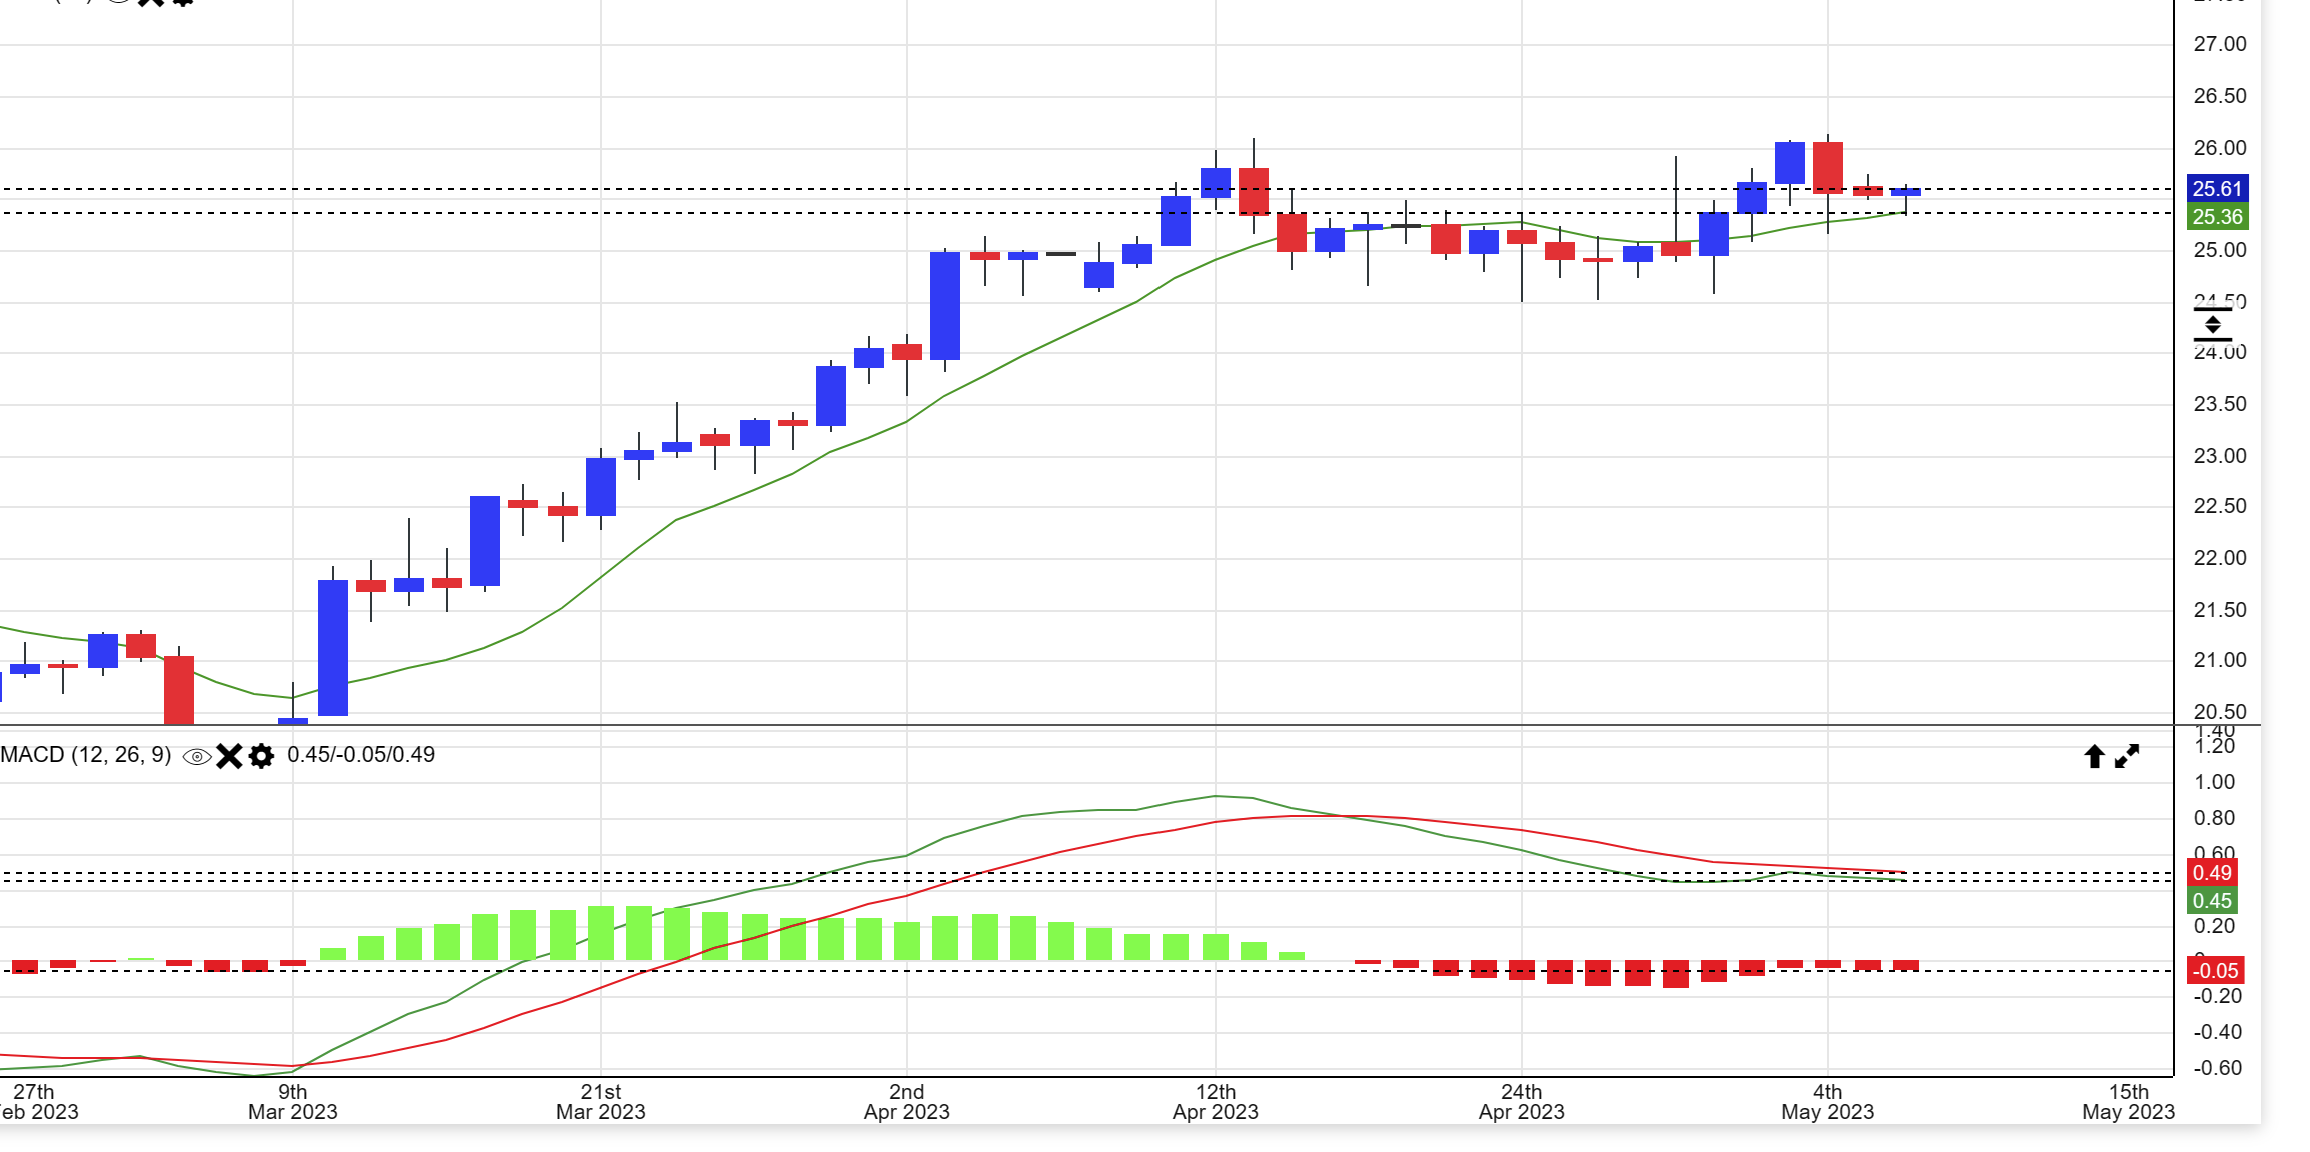The image size is (2310, 1152).
Task: Select the green 0.45 MACD value tag
Action: pos(2211,901)
